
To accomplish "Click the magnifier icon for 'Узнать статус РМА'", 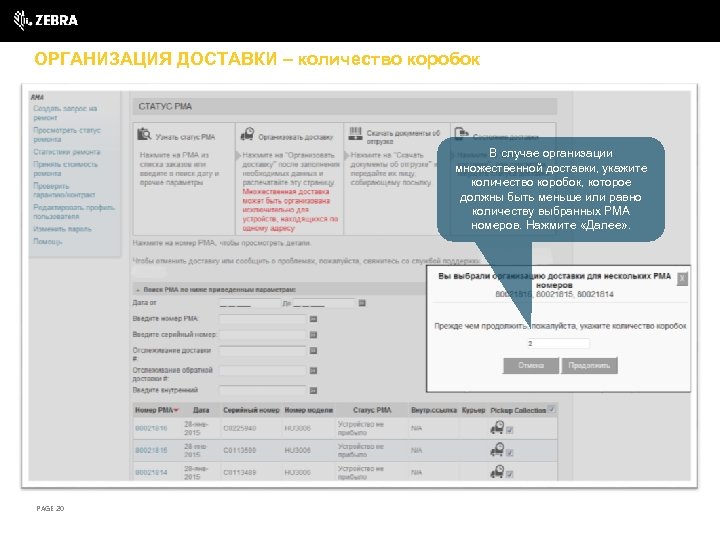I will (144, 134).
